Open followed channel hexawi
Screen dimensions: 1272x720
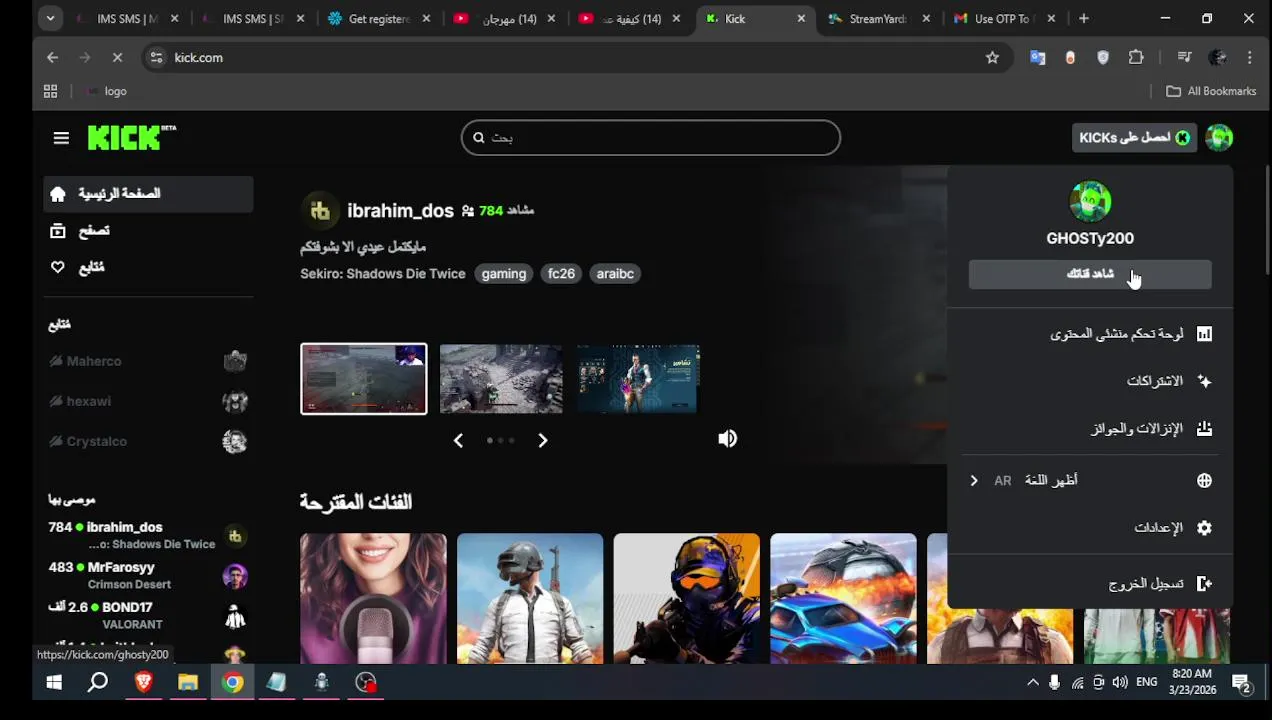[148, 401]
